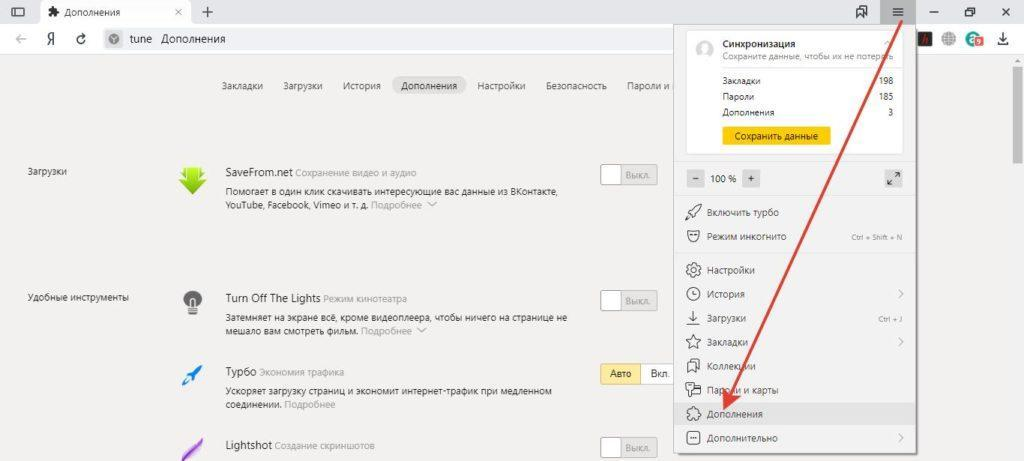Viewport: 1024px width, 461px height.
Task: Click the site protect icon in address bar
Action: 114,39
